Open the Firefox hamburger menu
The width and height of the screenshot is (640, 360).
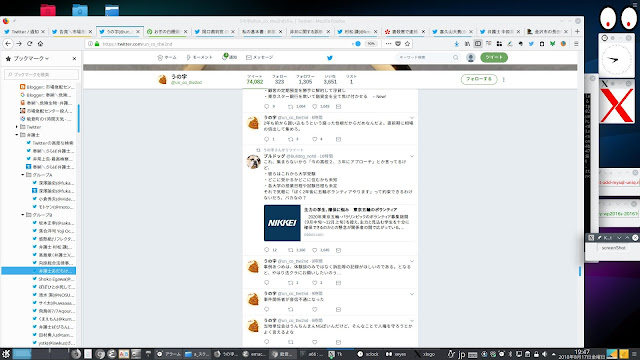pyautogui.click(x=576, y=44)
